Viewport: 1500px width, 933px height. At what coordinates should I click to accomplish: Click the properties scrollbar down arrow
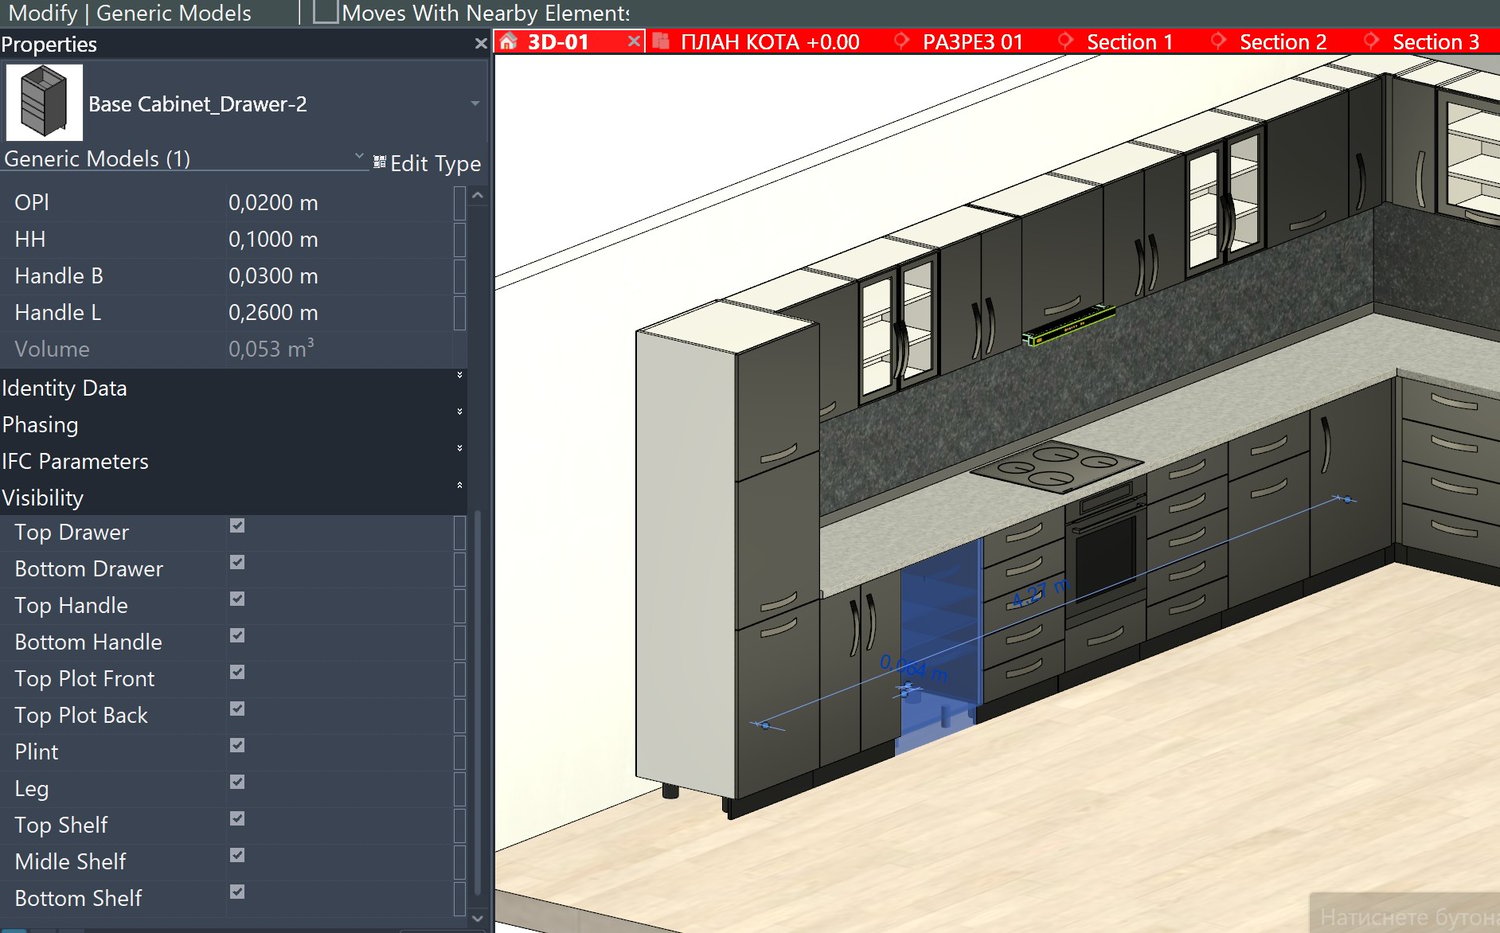[478, 918]
